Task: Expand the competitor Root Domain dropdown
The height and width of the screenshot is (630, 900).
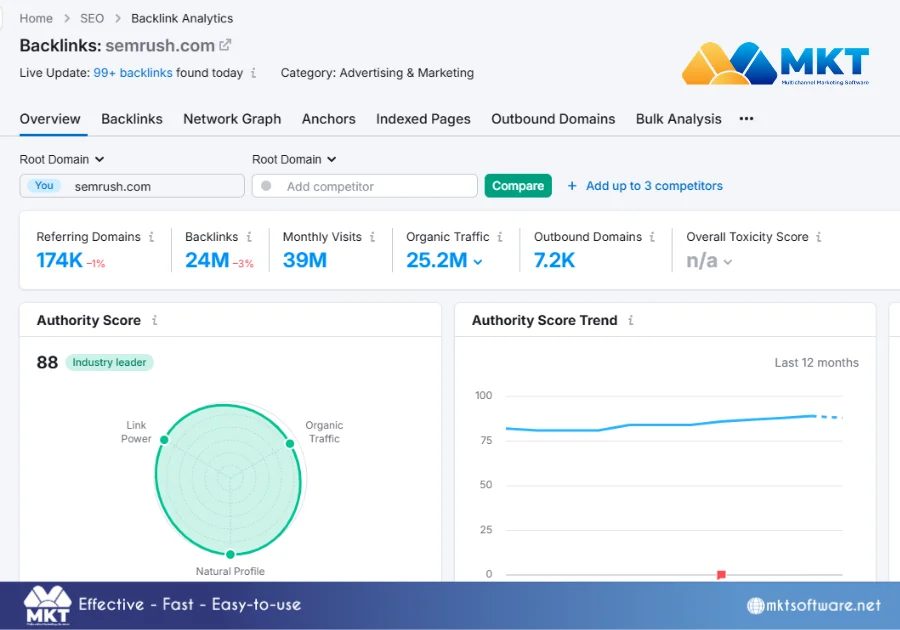Action: click(x=294, y=160)
